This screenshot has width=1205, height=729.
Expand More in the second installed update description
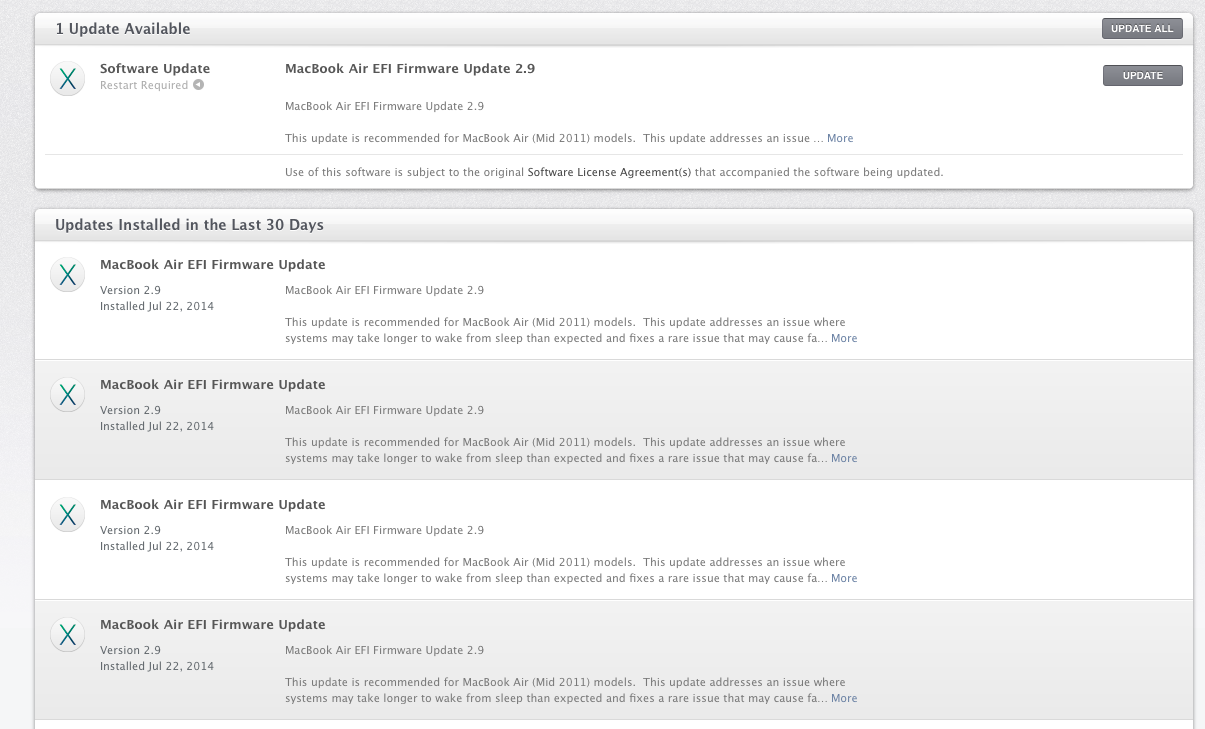(844, 458)
